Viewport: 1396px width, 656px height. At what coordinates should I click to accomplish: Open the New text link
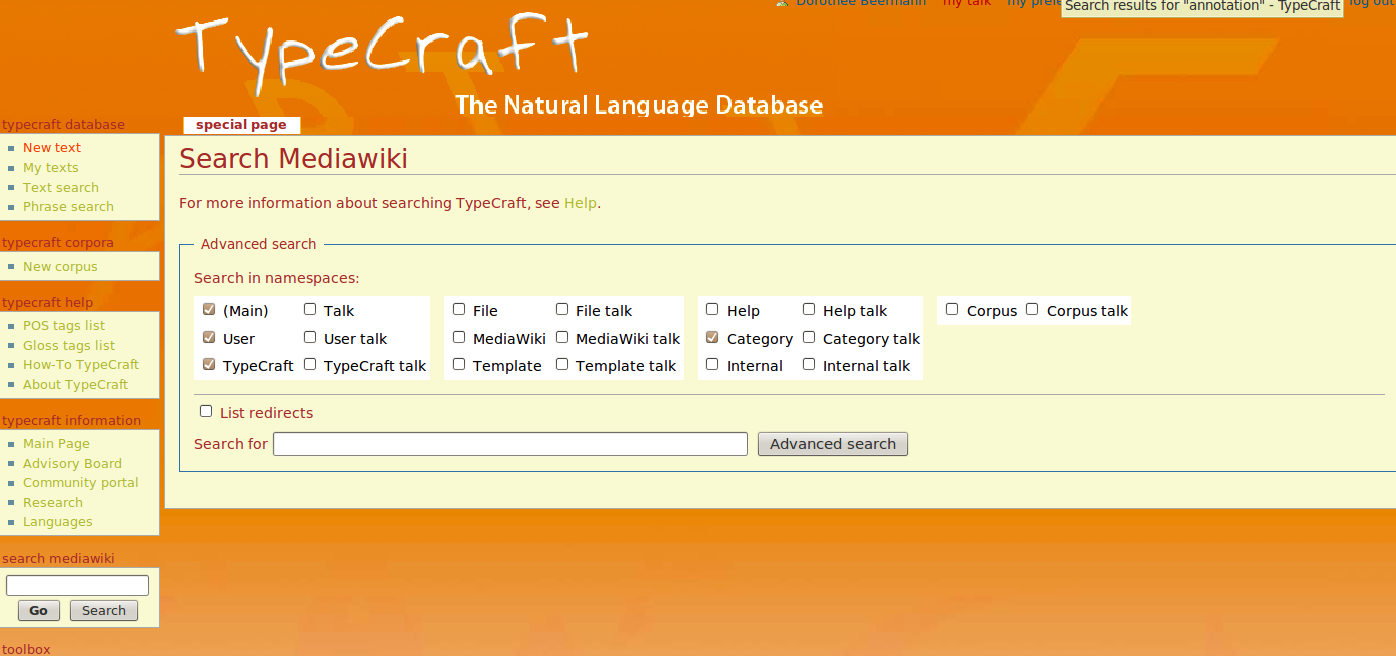(52, 148)
